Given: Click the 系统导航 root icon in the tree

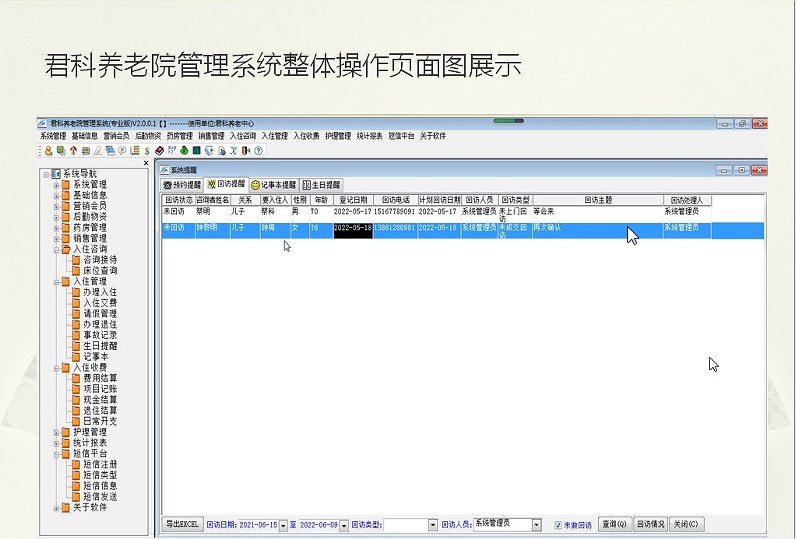Looking at the screenshot, I should point(56,174).
